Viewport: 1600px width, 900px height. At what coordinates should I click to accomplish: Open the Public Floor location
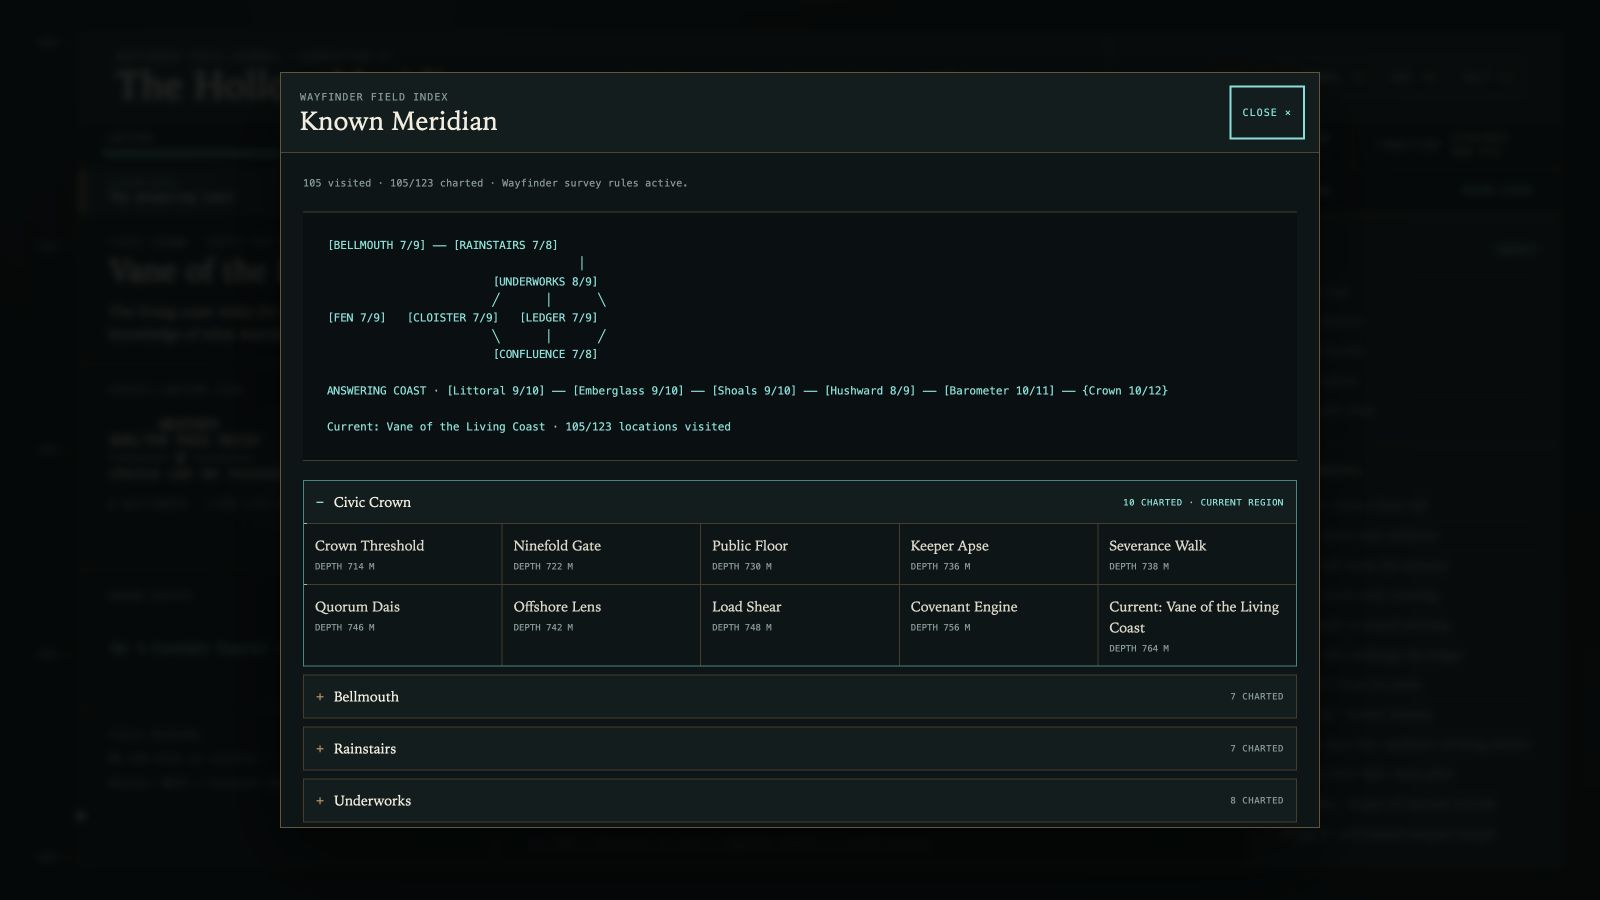(x=800, y=554)
